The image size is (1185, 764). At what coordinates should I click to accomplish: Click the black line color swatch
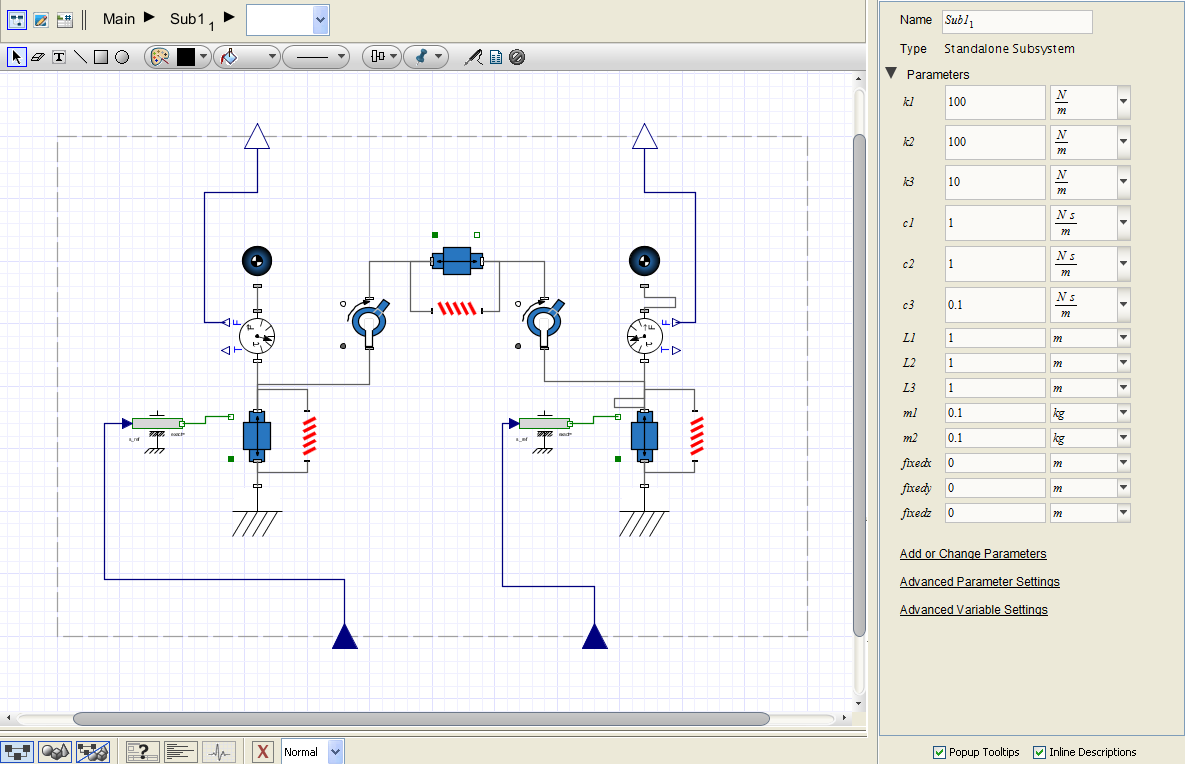point(186,57)
